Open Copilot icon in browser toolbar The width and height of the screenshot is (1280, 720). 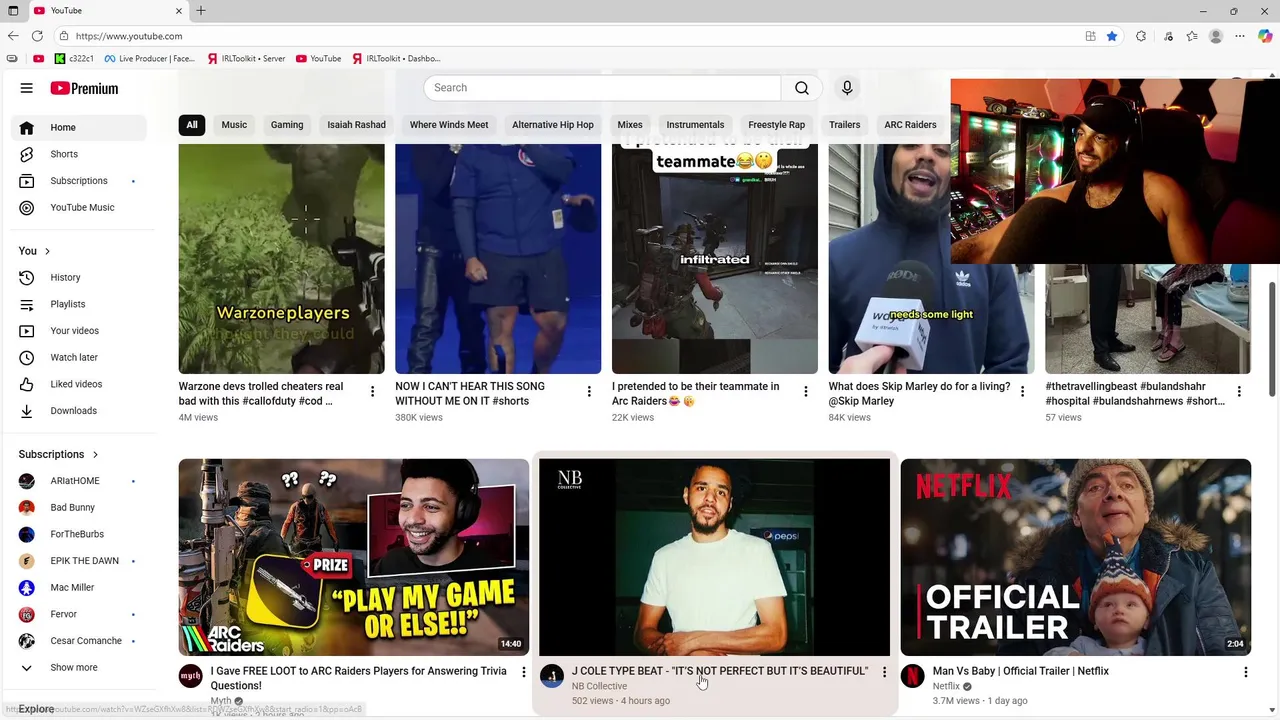coord(1265,36)
